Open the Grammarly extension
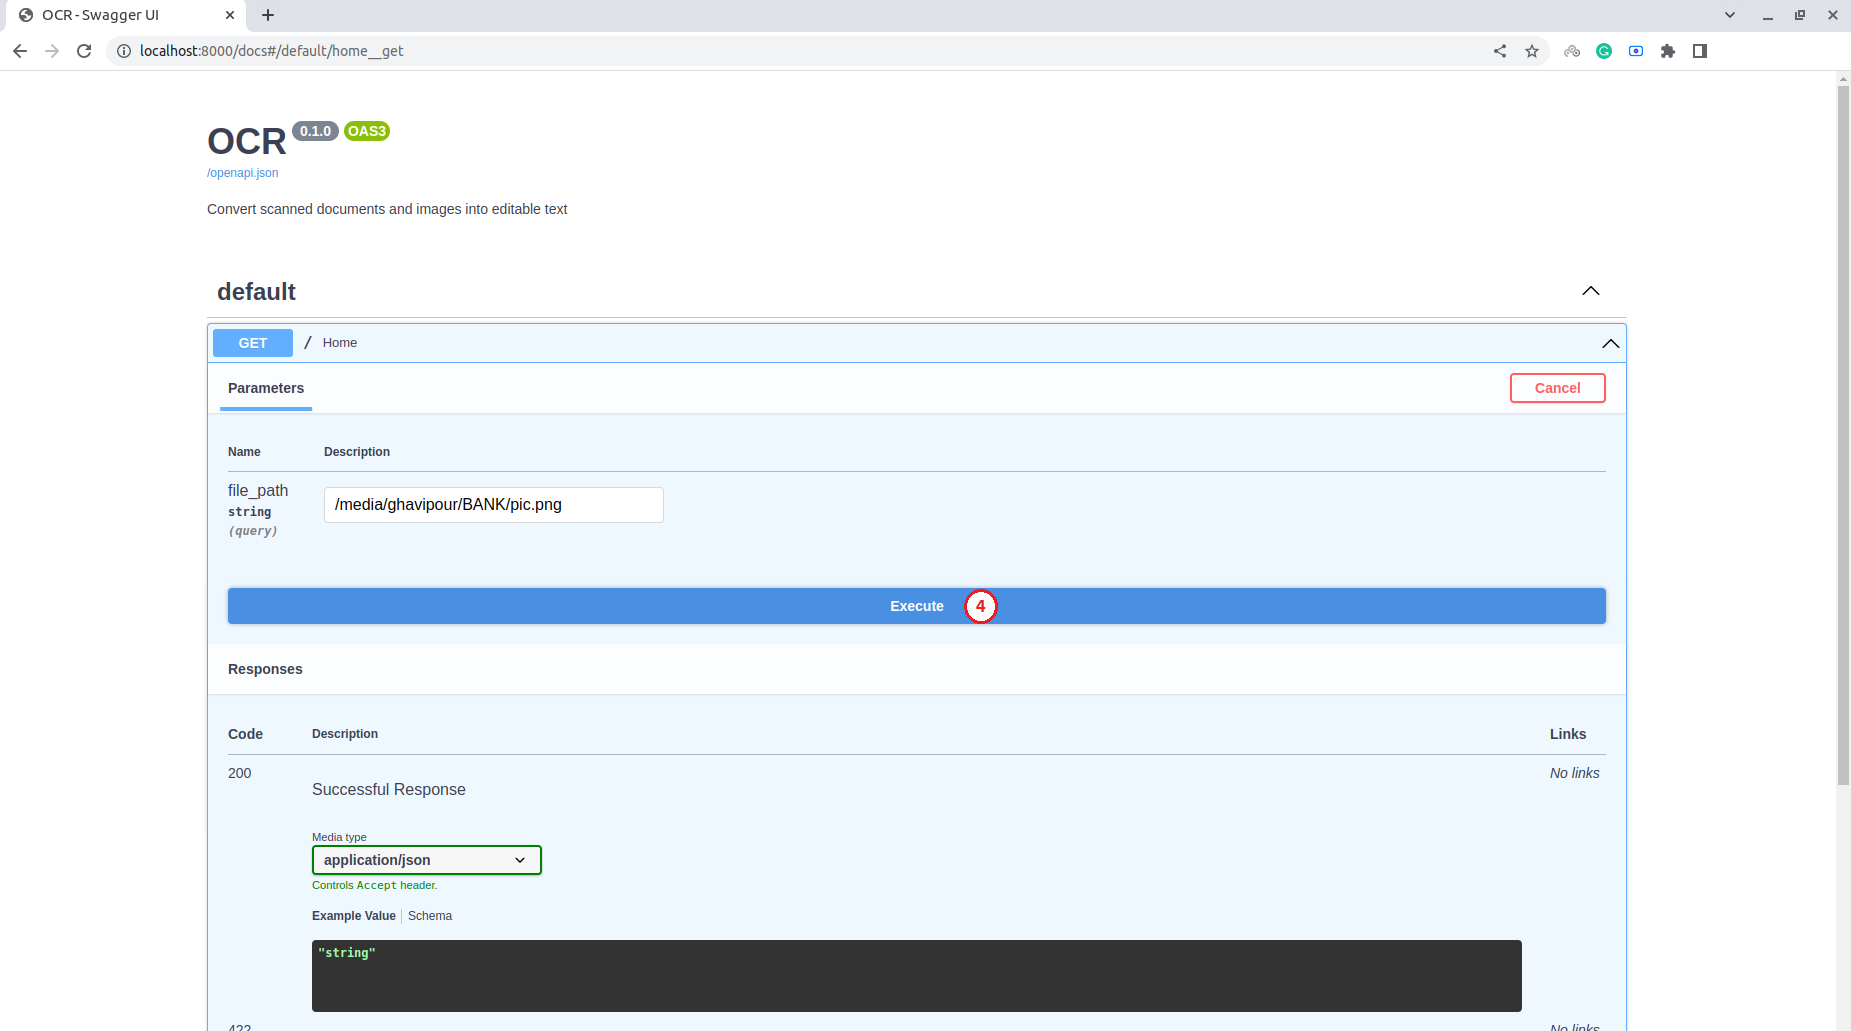Image resolution: width=1851 pixels, height=1031 pixels. (1604, 51)
